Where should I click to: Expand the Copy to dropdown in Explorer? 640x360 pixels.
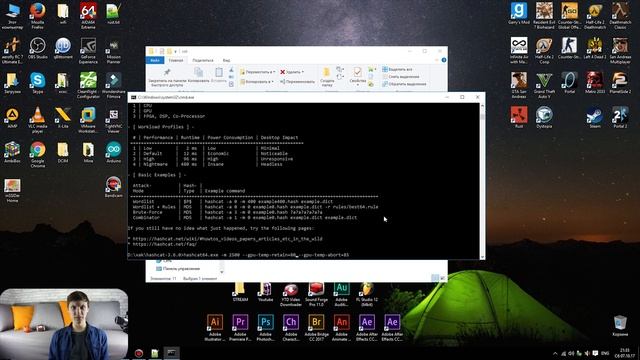[257, 82]
